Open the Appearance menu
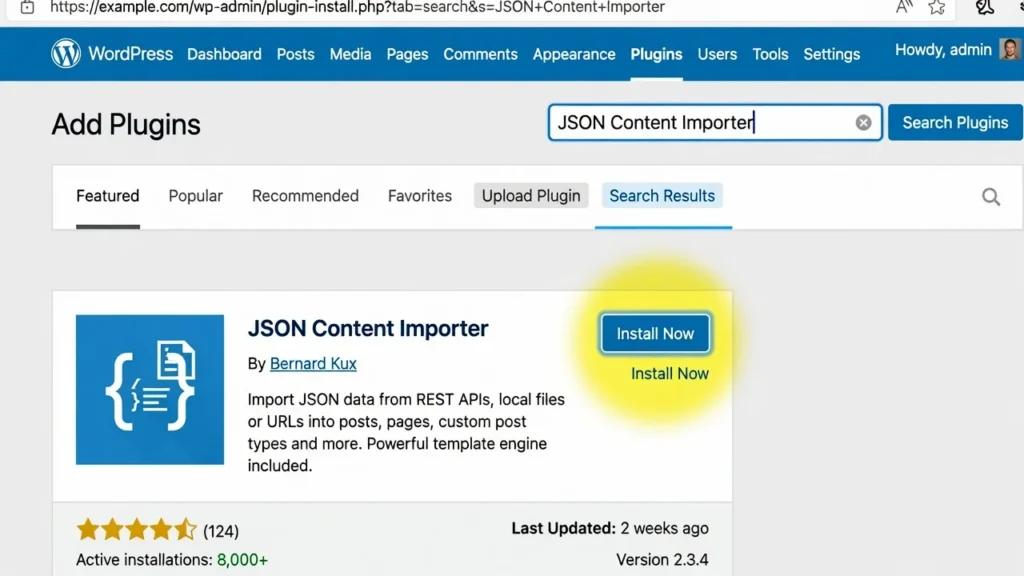This screenshot has height=576, width=1024. [574, 54]
